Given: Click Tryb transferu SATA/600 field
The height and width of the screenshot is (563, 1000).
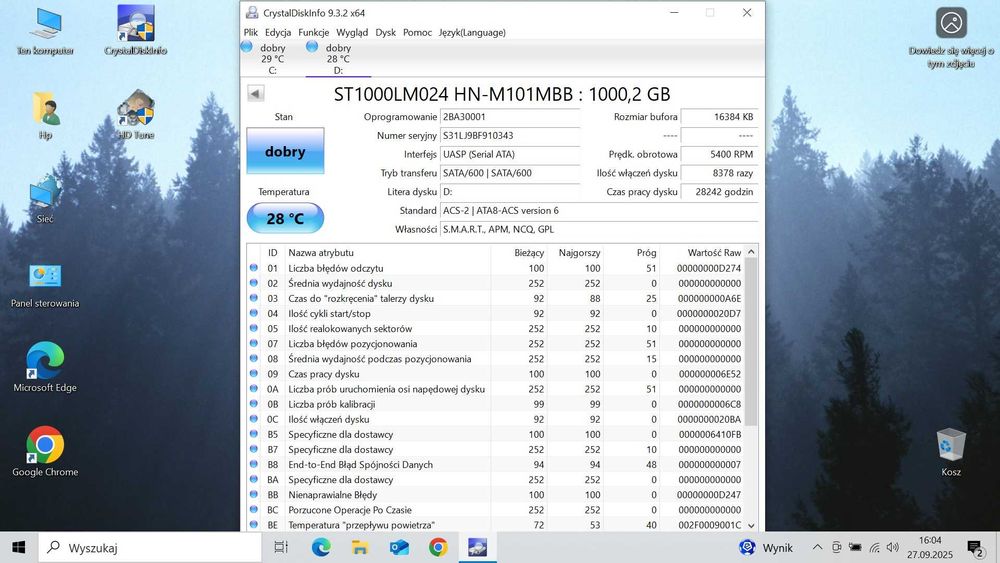Looking at the screenshot, I should click(510, 173).
